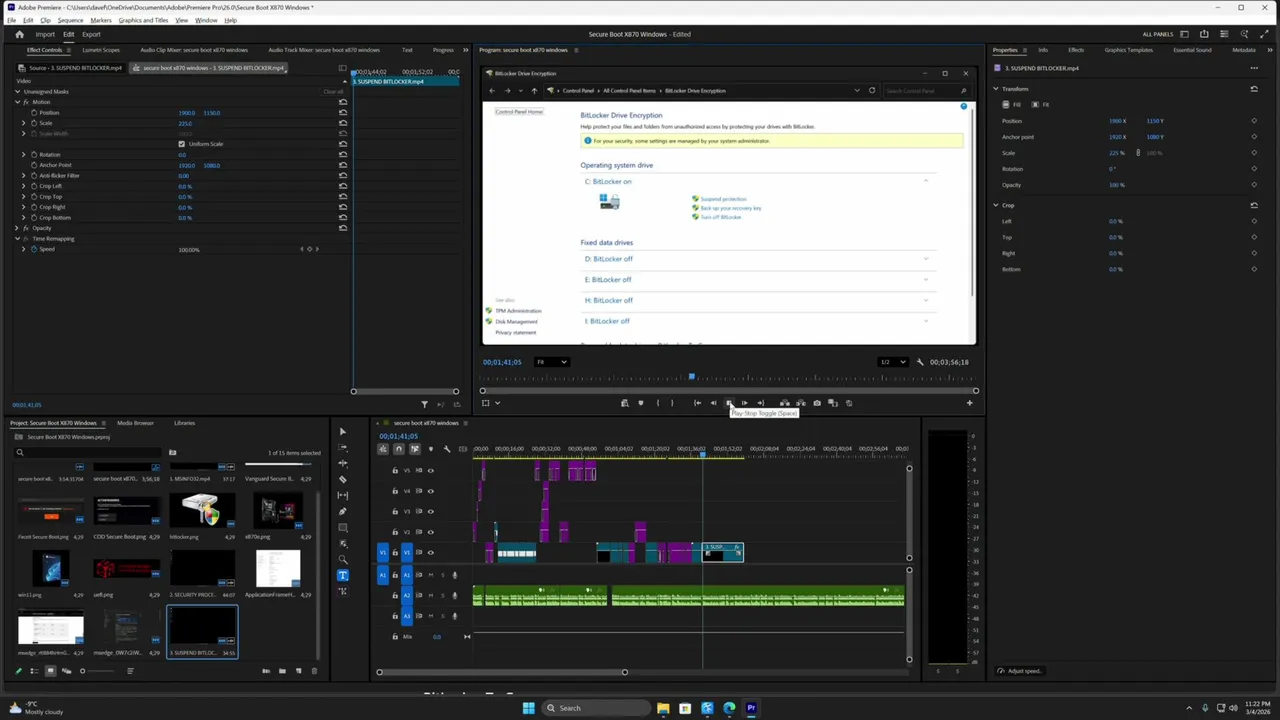The width and height of the screenshot is (1280, 720).
Task: Open the Fit zoom level dropdown
Action: point(552,362)
